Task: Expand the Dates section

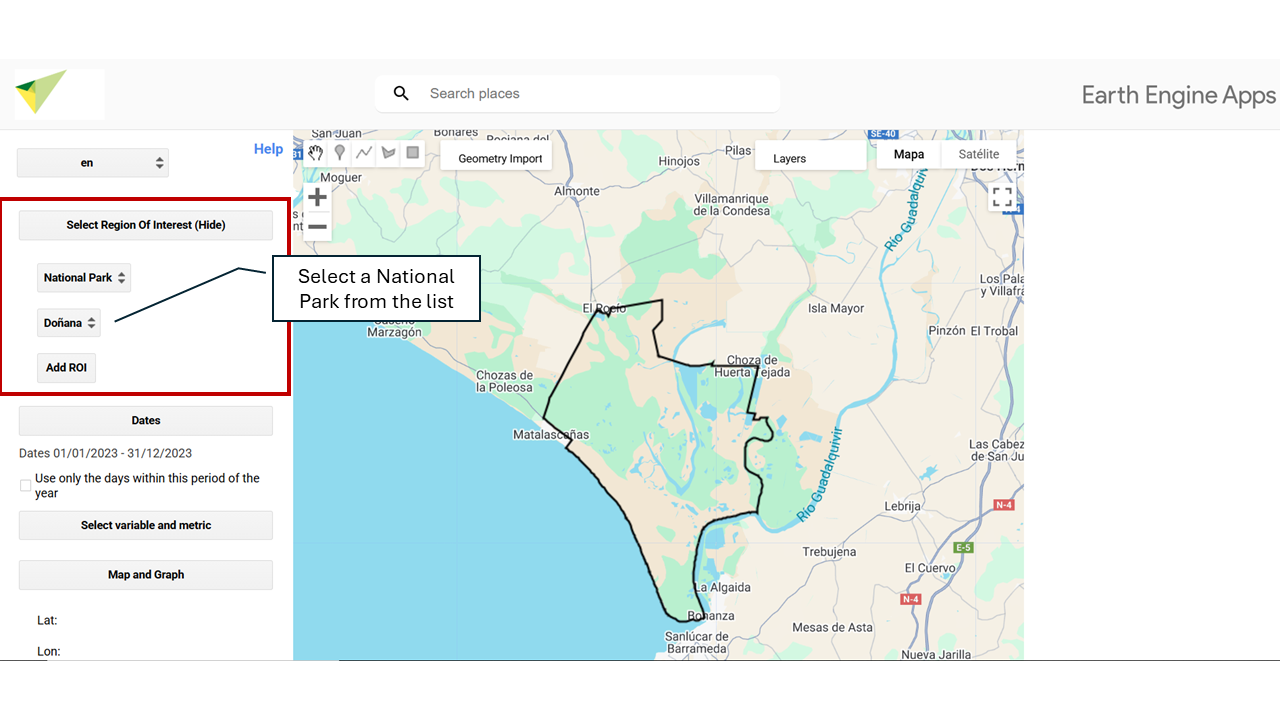Action: (146, 421)
